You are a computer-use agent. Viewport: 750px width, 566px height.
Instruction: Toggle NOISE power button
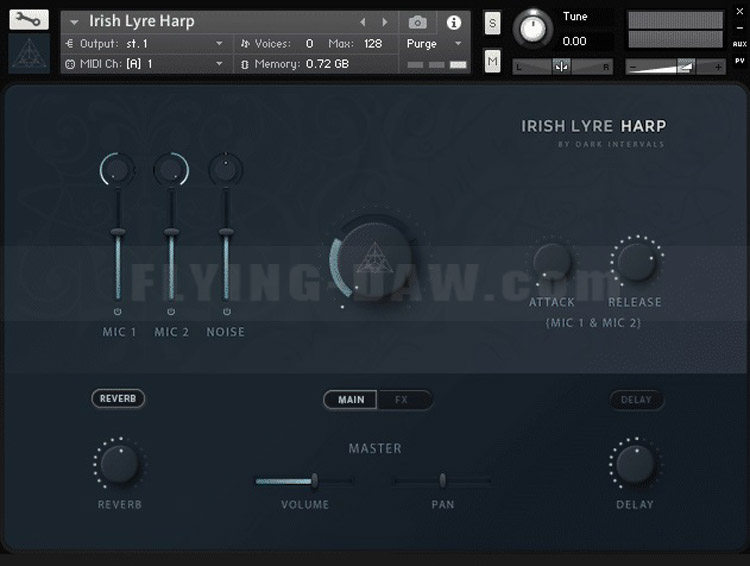[x=227, y=311]
